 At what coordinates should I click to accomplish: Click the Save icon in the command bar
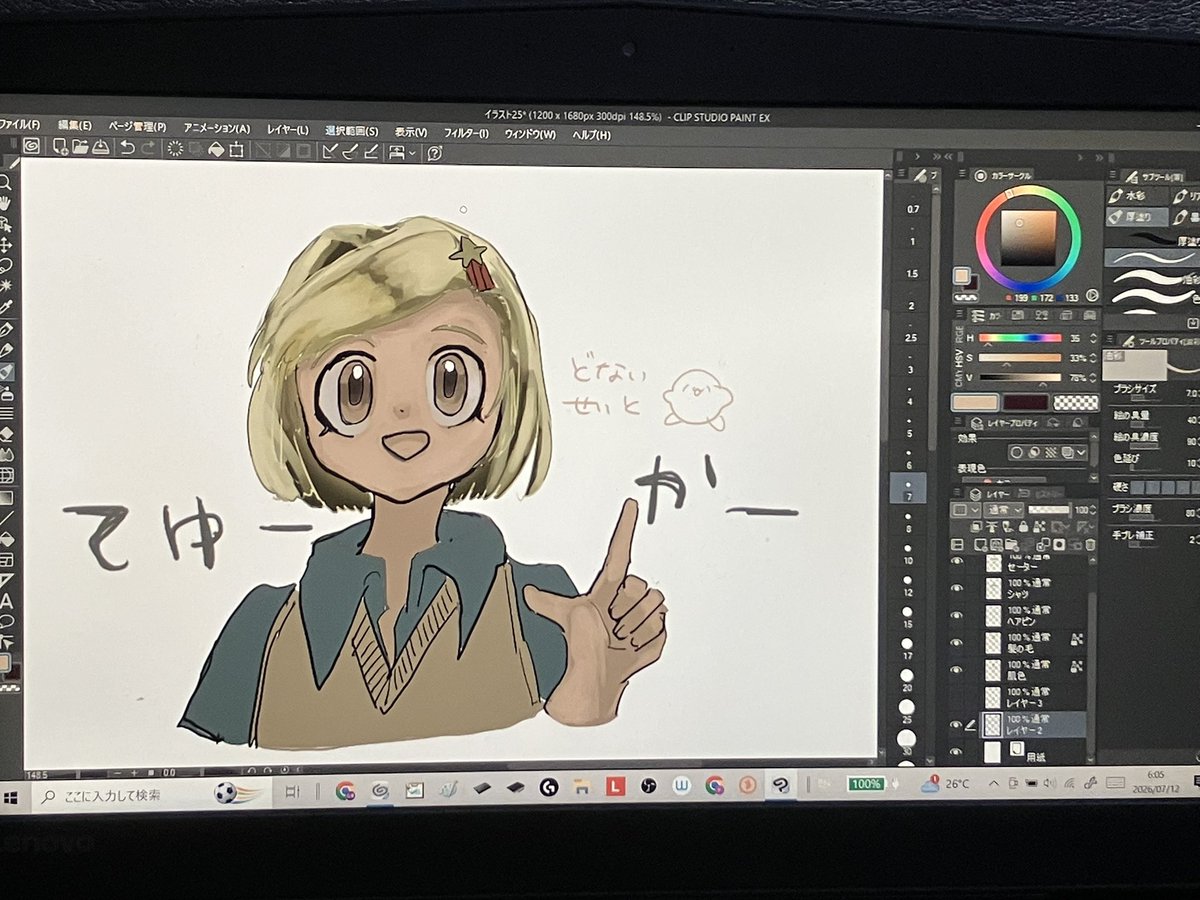click(101, 147)
